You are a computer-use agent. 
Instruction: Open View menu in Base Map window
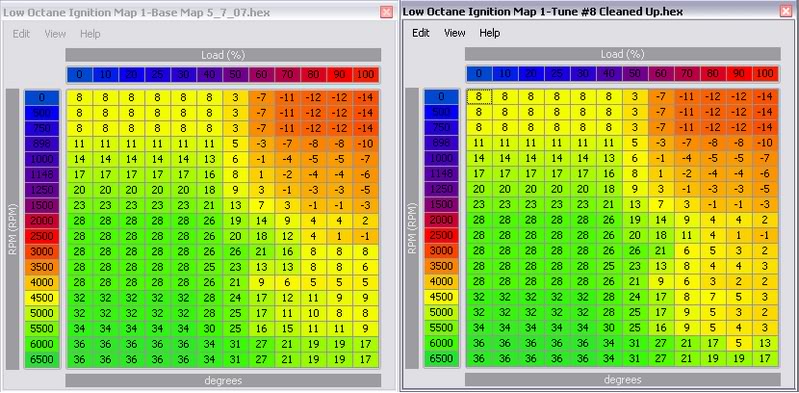pos(55,34)
